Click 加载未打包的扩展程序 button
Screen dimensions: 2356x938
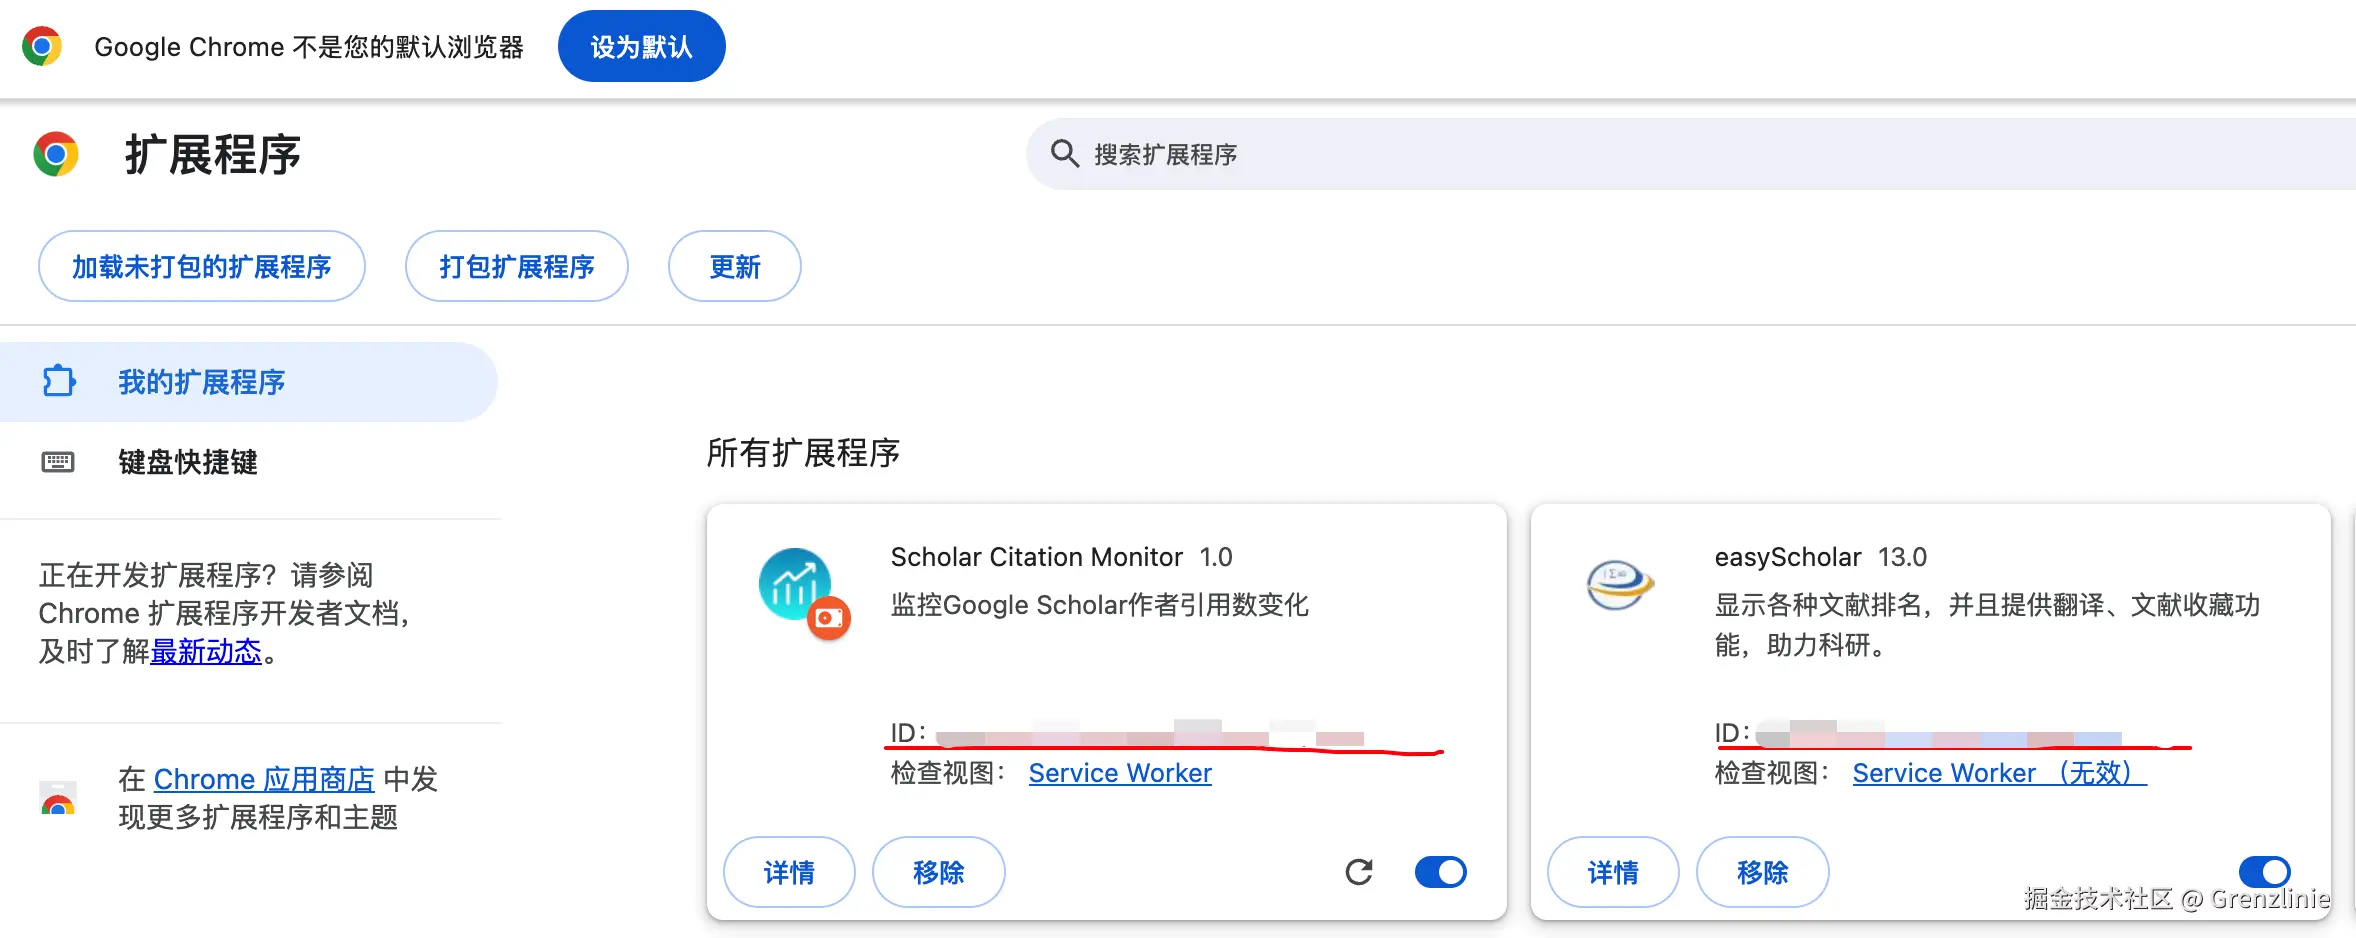point(201,267)
